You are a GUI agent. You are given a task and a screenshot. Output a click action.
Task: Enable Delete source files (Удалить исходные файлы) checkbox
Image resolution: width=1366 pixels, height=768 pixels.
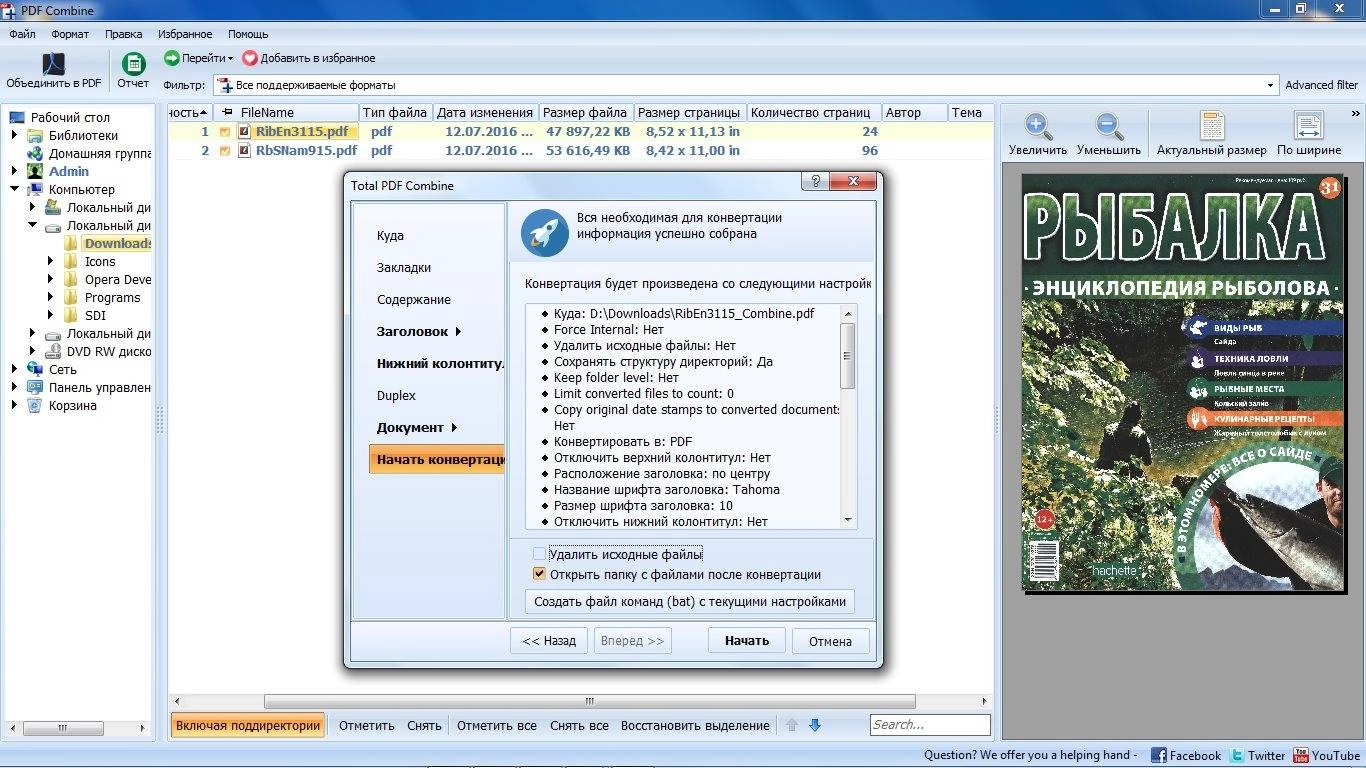coord(540,554)
